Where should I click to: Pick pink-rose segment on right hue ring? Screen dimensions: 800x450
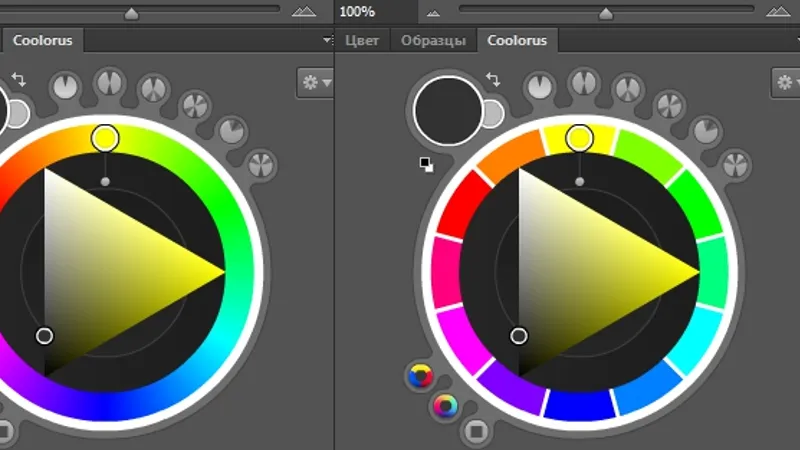(x=447, y=273)
